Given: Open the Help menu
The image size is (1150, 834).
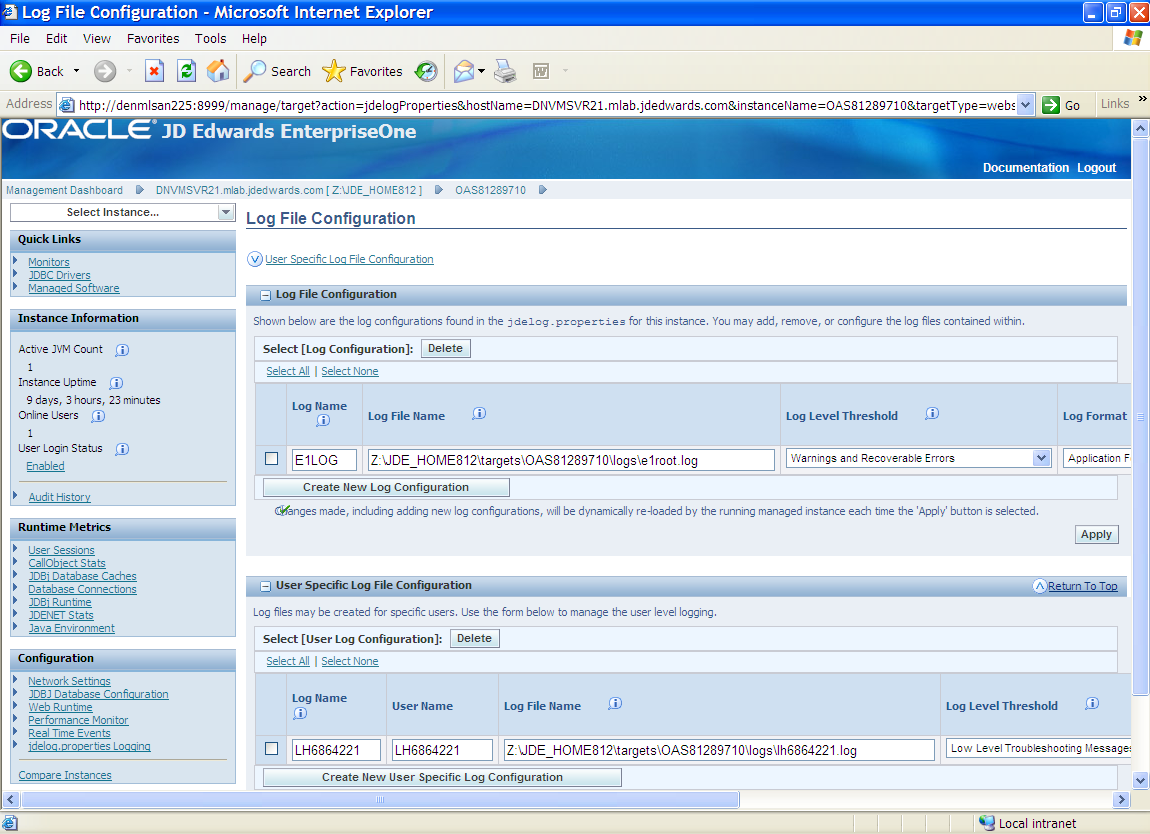Looking at the screenshot, I should pyautogui.click(x=254, y=39).
